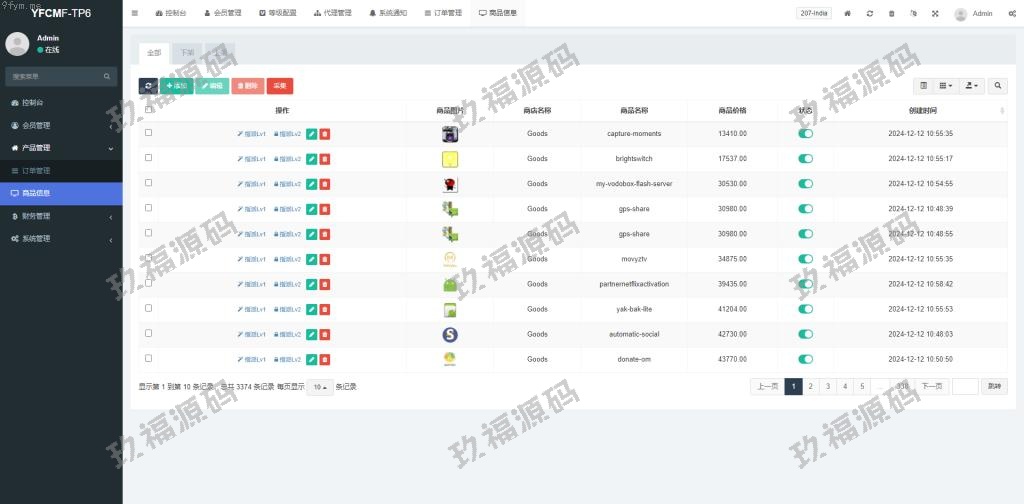Toggle status switch for capture-moments
This screenshot has width=1024, height=504.
pos(806,133)
